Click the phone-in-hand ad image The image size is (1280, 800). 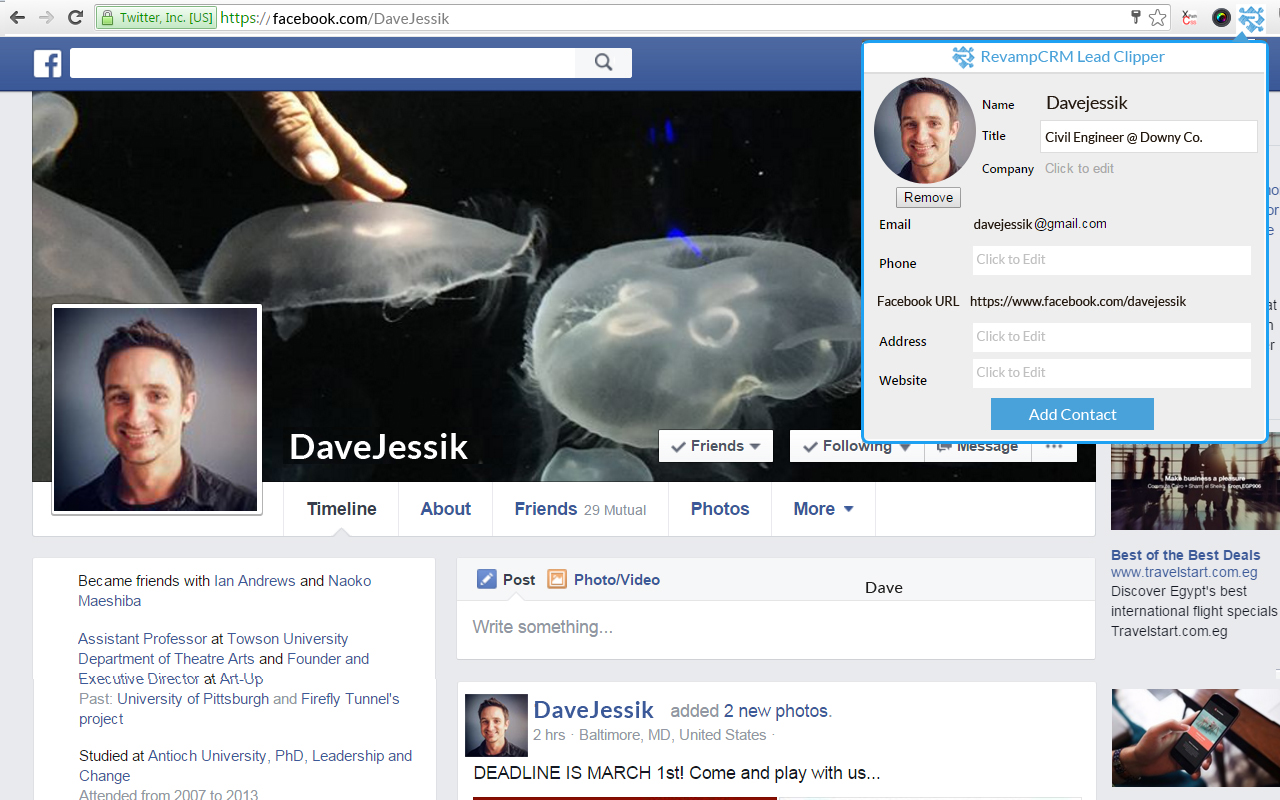1195,737
